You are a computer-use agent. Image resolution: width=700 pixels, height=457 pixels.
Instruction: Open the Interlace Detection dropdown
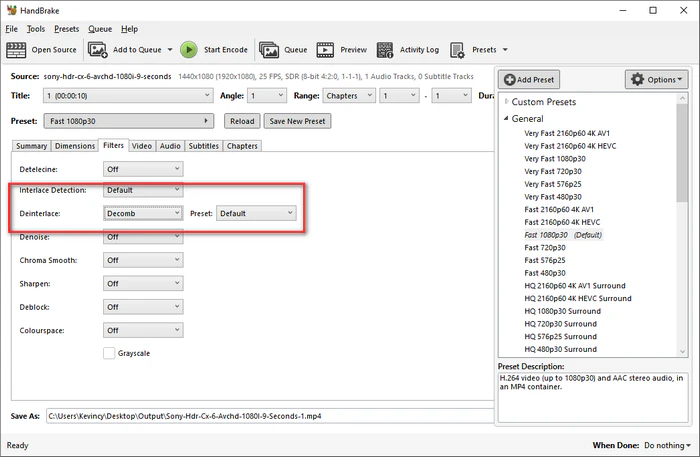[x=143, y=190]
